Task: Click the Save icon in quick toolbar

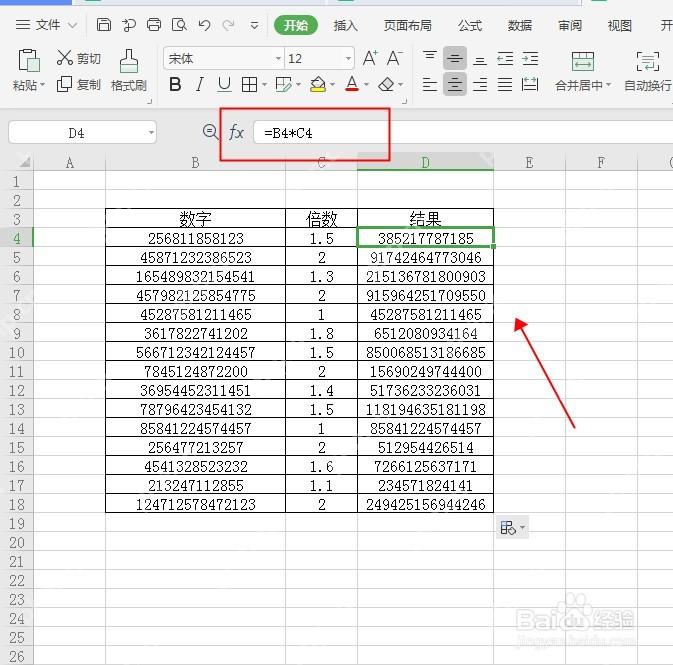Action: [103, 25]
